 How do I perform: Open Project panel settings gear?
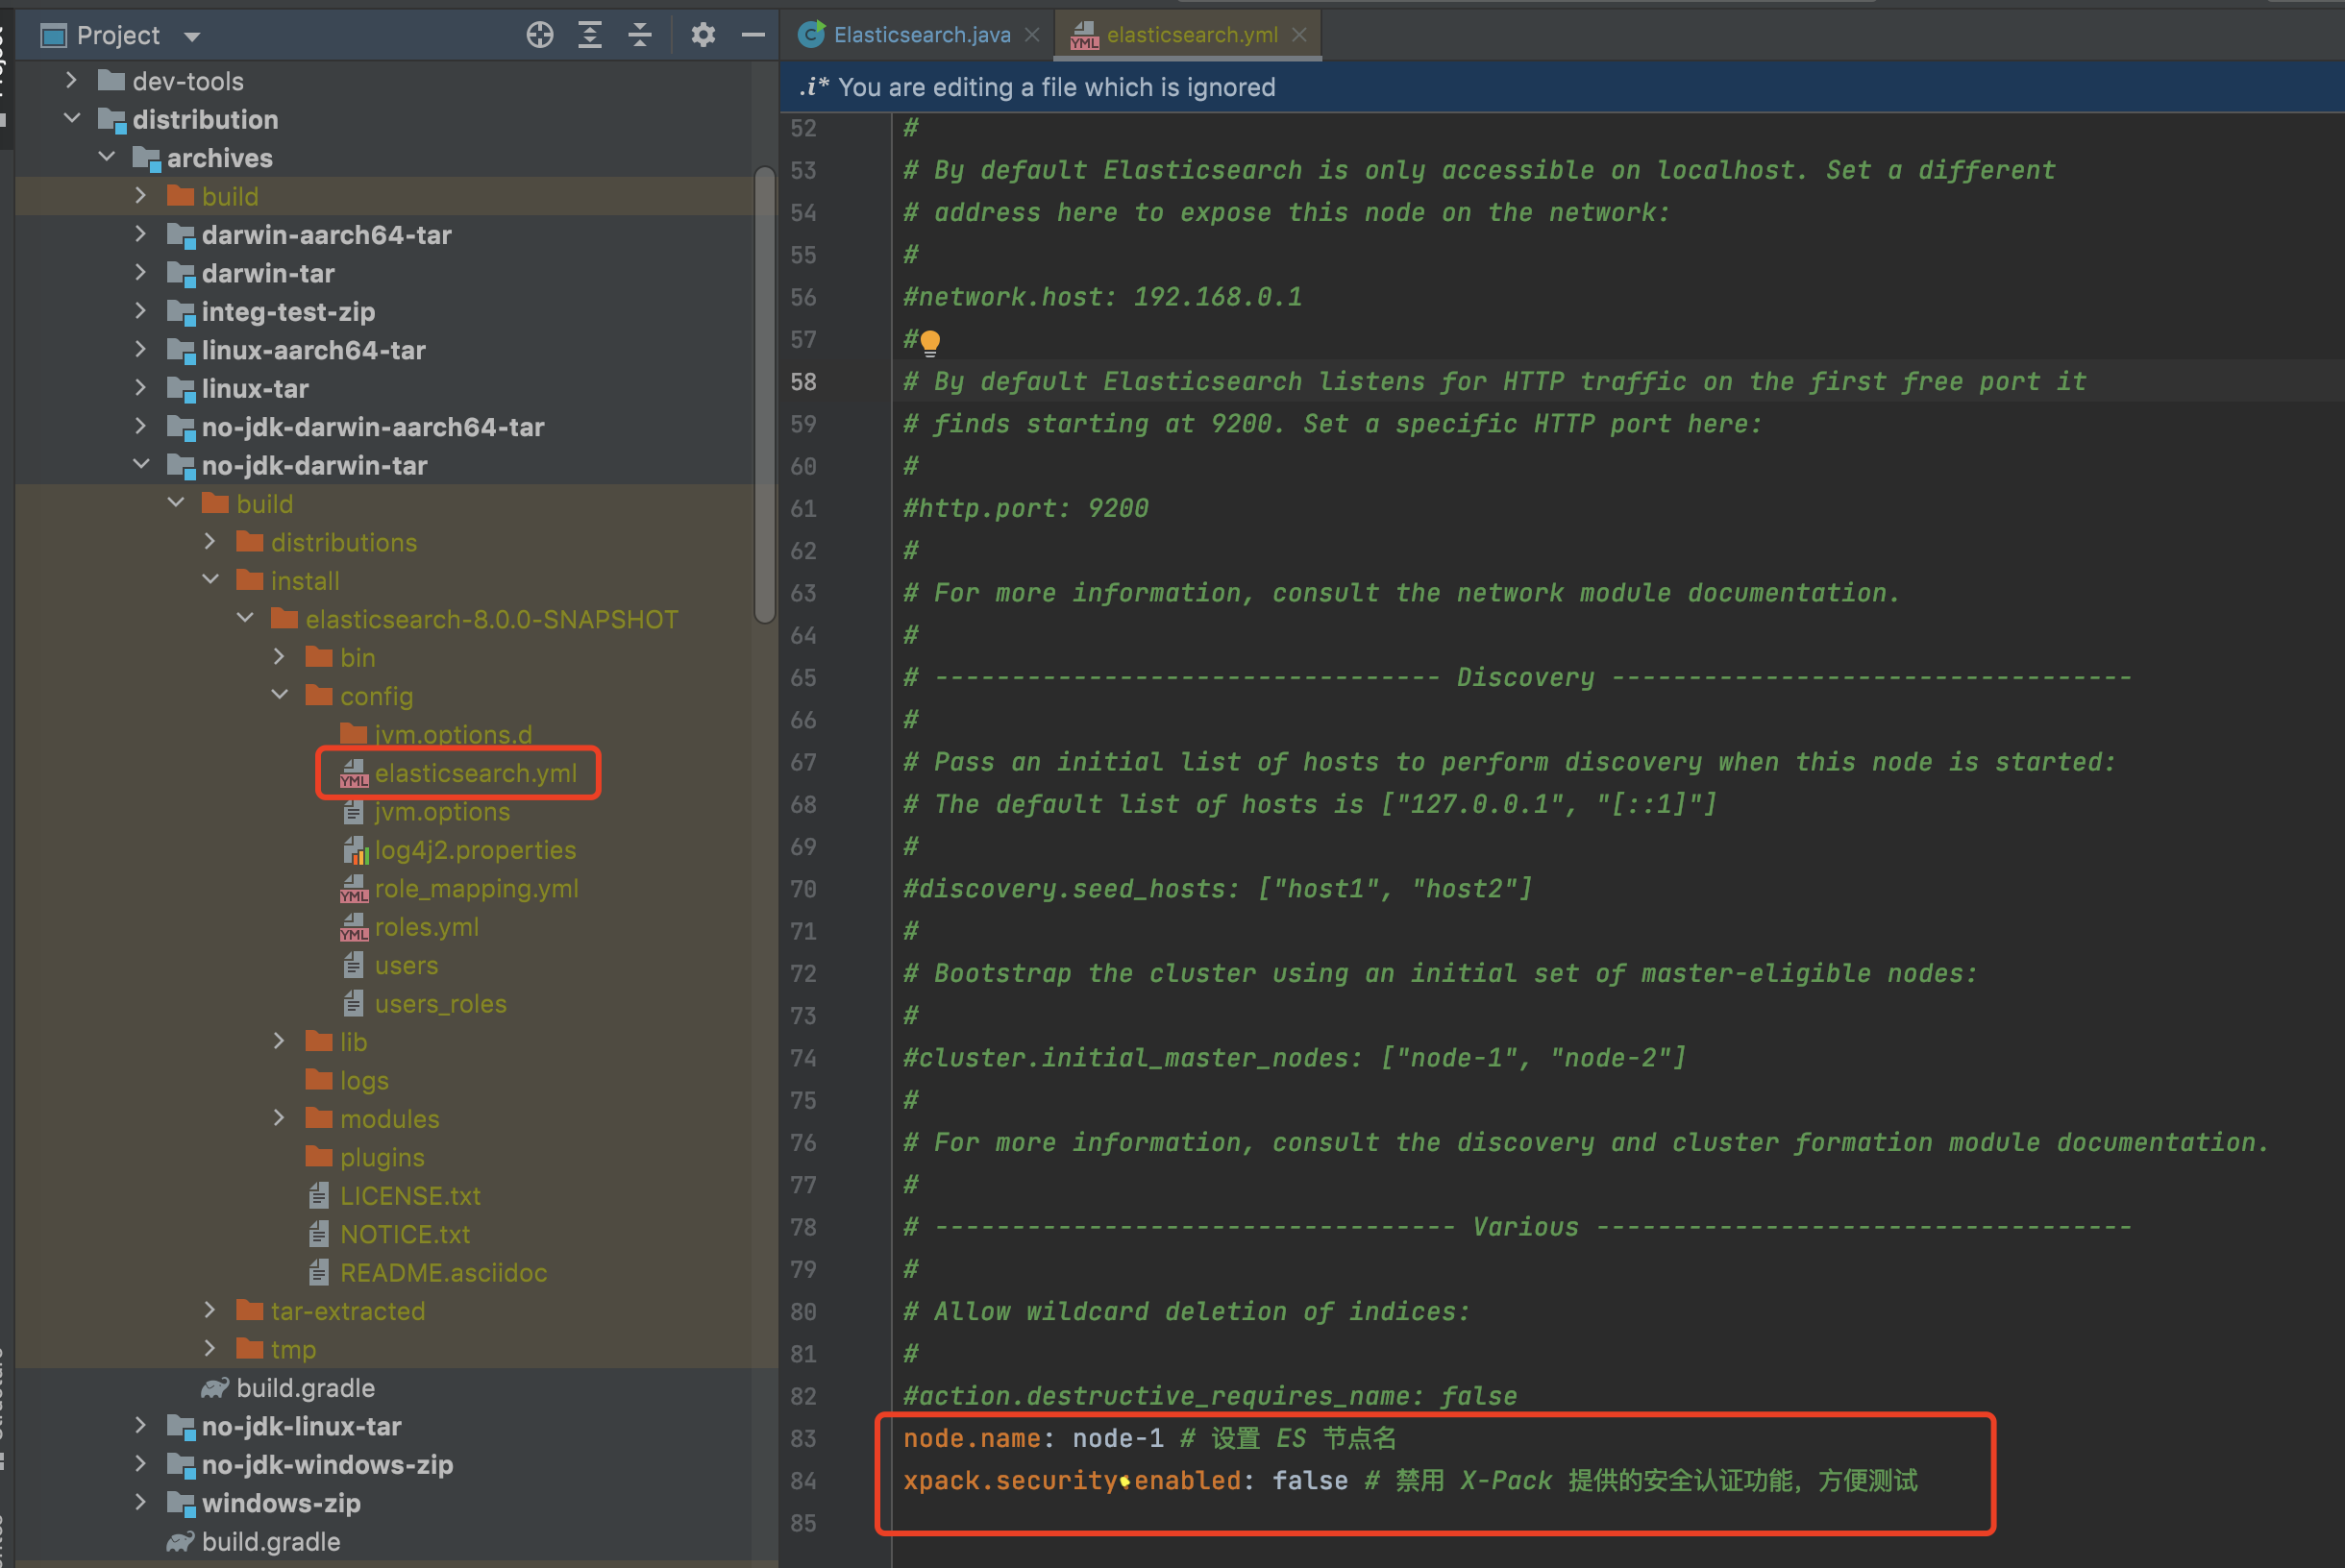coord(703,35)
